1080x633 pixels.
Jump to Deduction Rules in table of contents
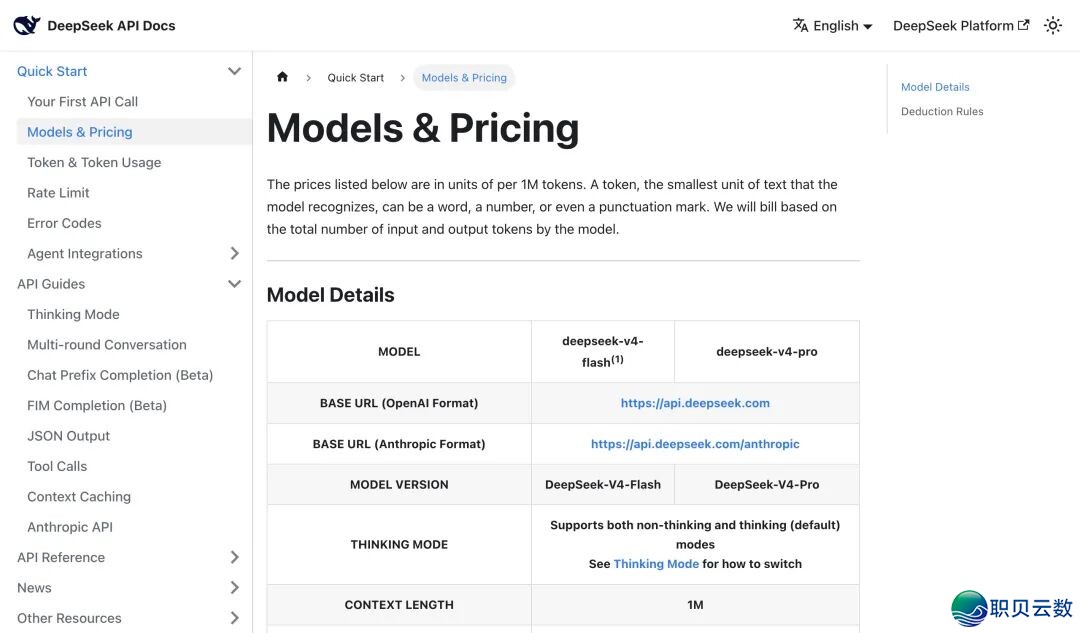click(x=942, y=111)
